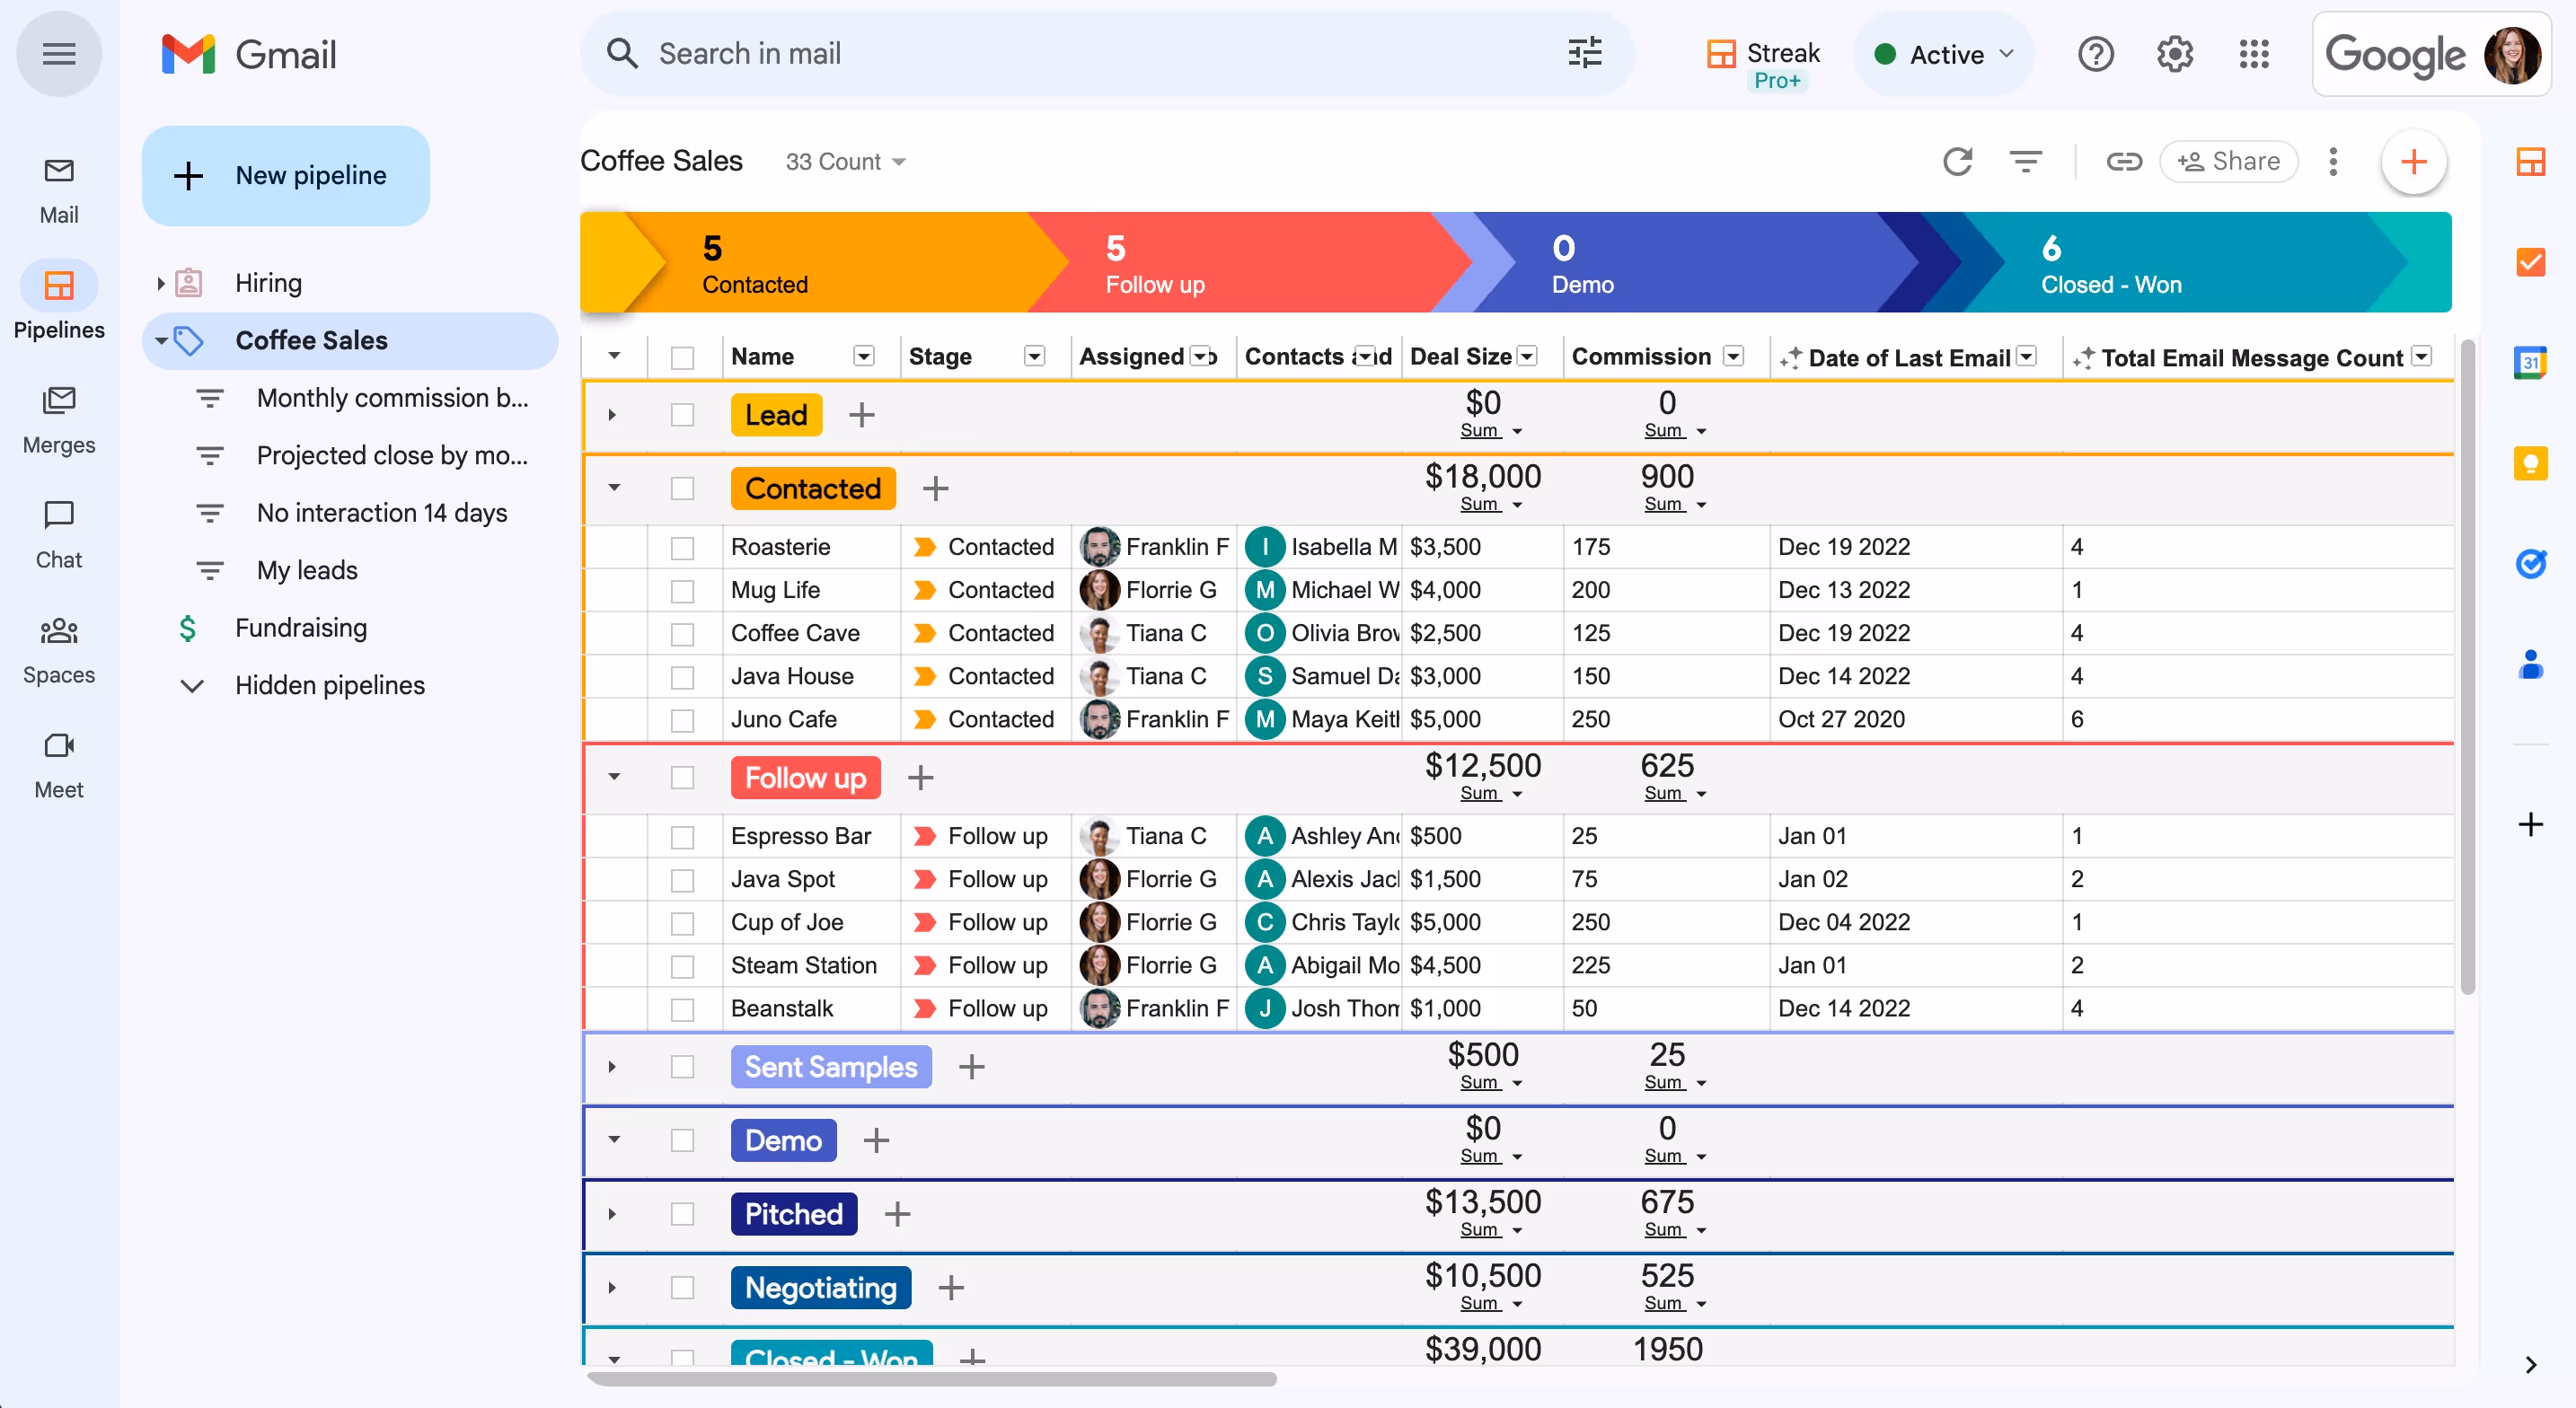
Task: Click the orange add box button
Action: click(2413, 161)
